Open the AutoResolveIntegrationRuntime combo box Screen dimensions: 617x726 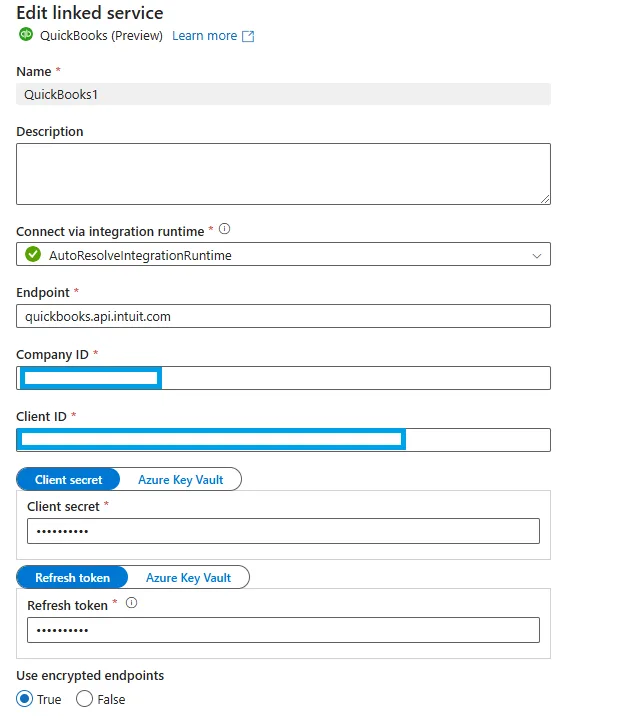click(283, 254)
